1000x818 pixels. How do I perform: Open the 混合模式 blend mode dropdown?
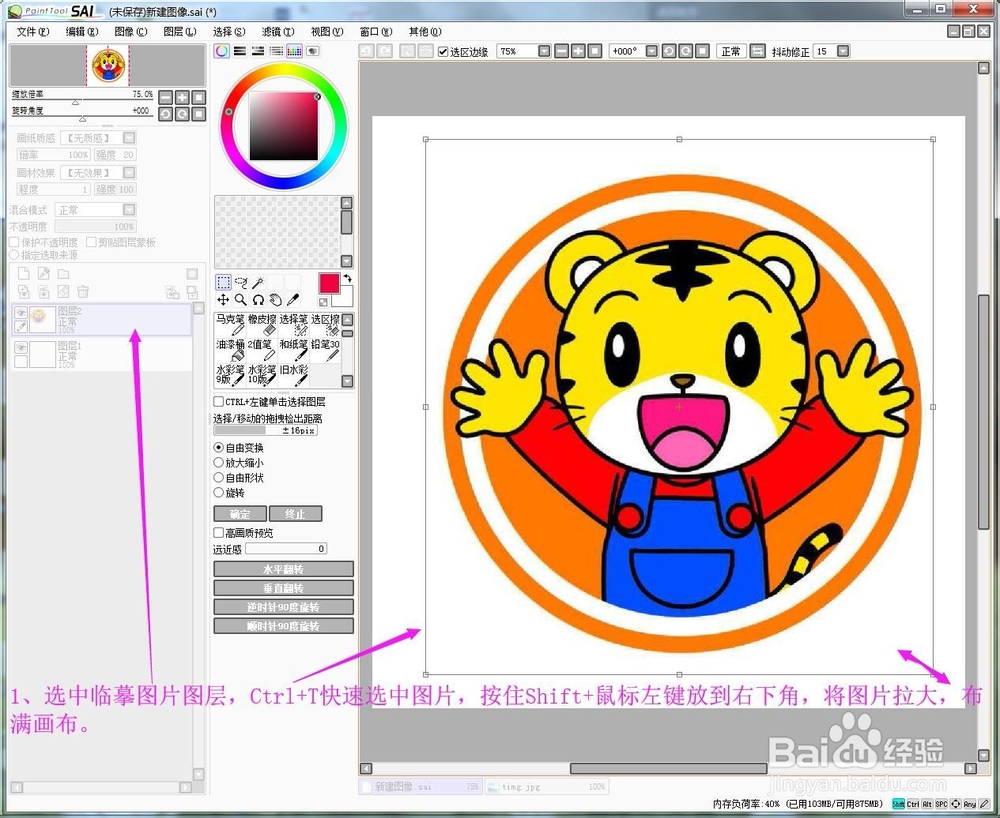point(129,210)
